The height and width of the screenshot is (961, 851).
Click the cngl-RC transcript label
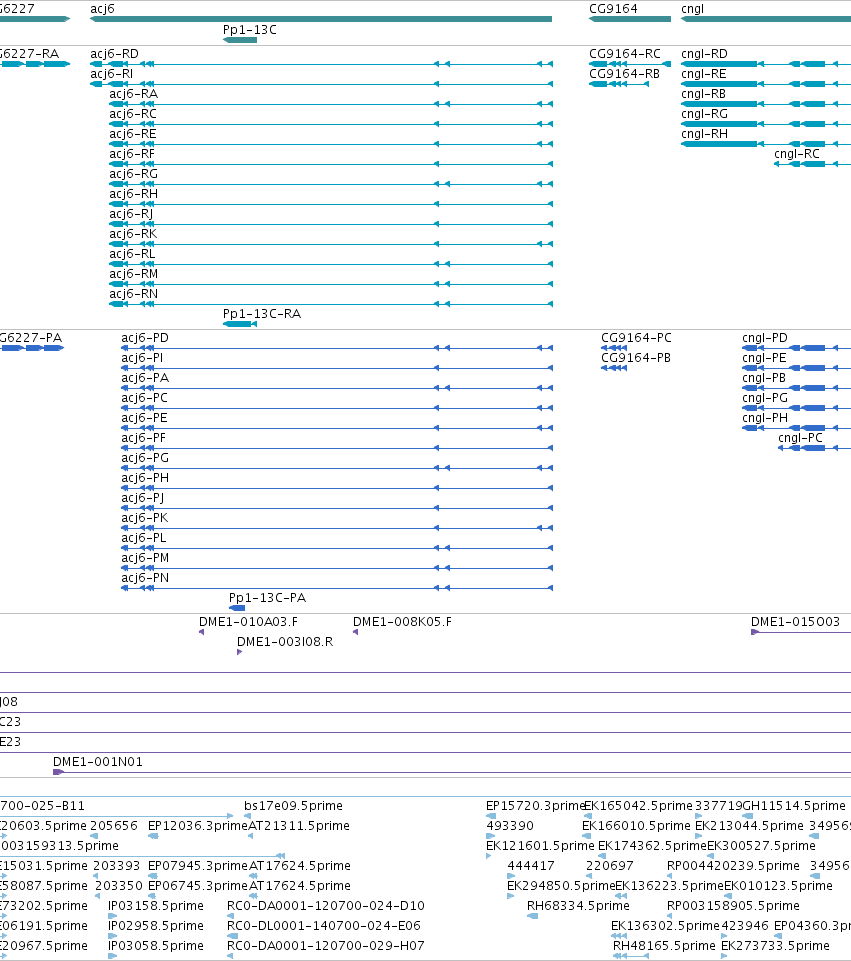click(796, 154)
